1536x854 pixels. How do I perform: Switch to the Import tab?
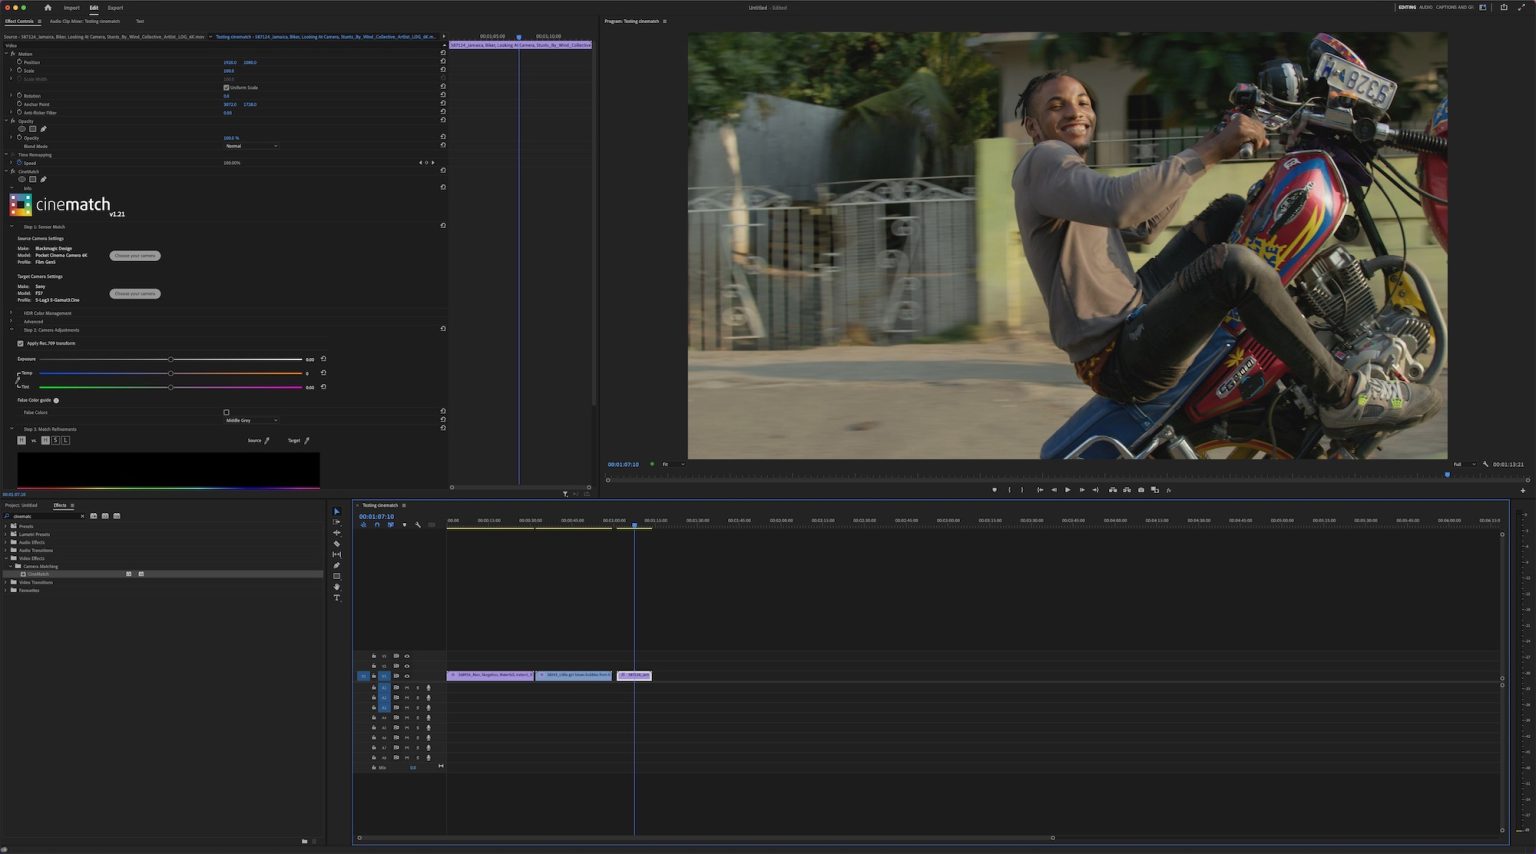click(72, 8)
